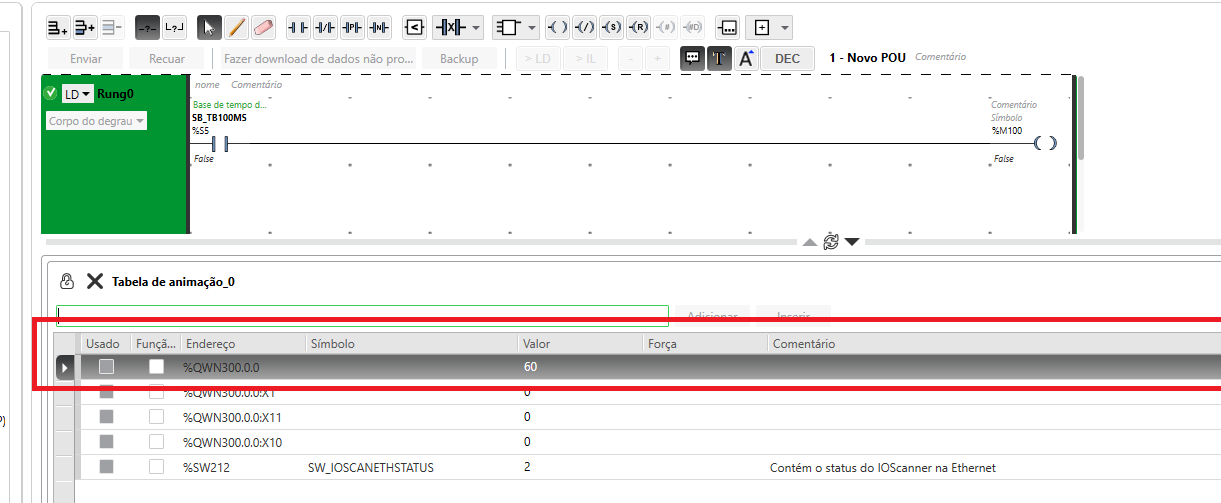Click value 60 of %QWN300.0.0

point(530,367)
